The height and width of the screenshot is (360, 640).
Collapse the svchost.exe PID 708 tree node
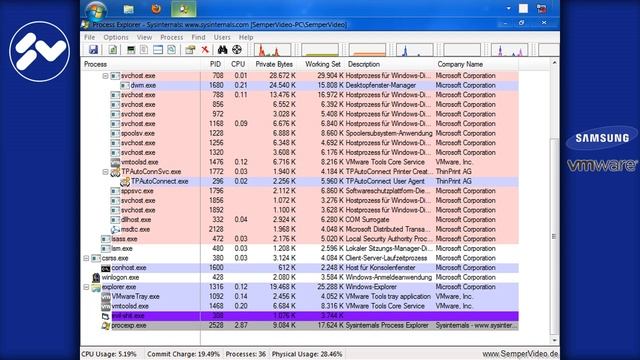(x=105, y=76)
